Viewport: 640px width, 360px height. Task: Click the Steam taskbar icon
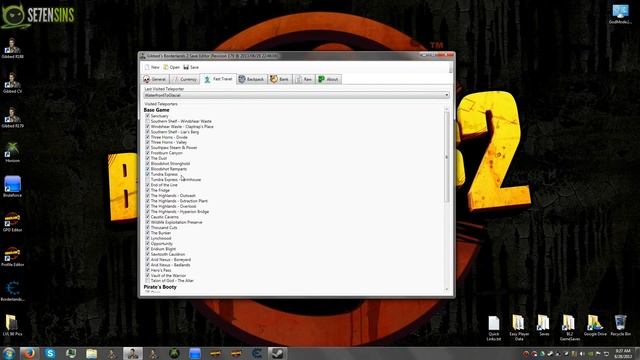coord(278,353)
